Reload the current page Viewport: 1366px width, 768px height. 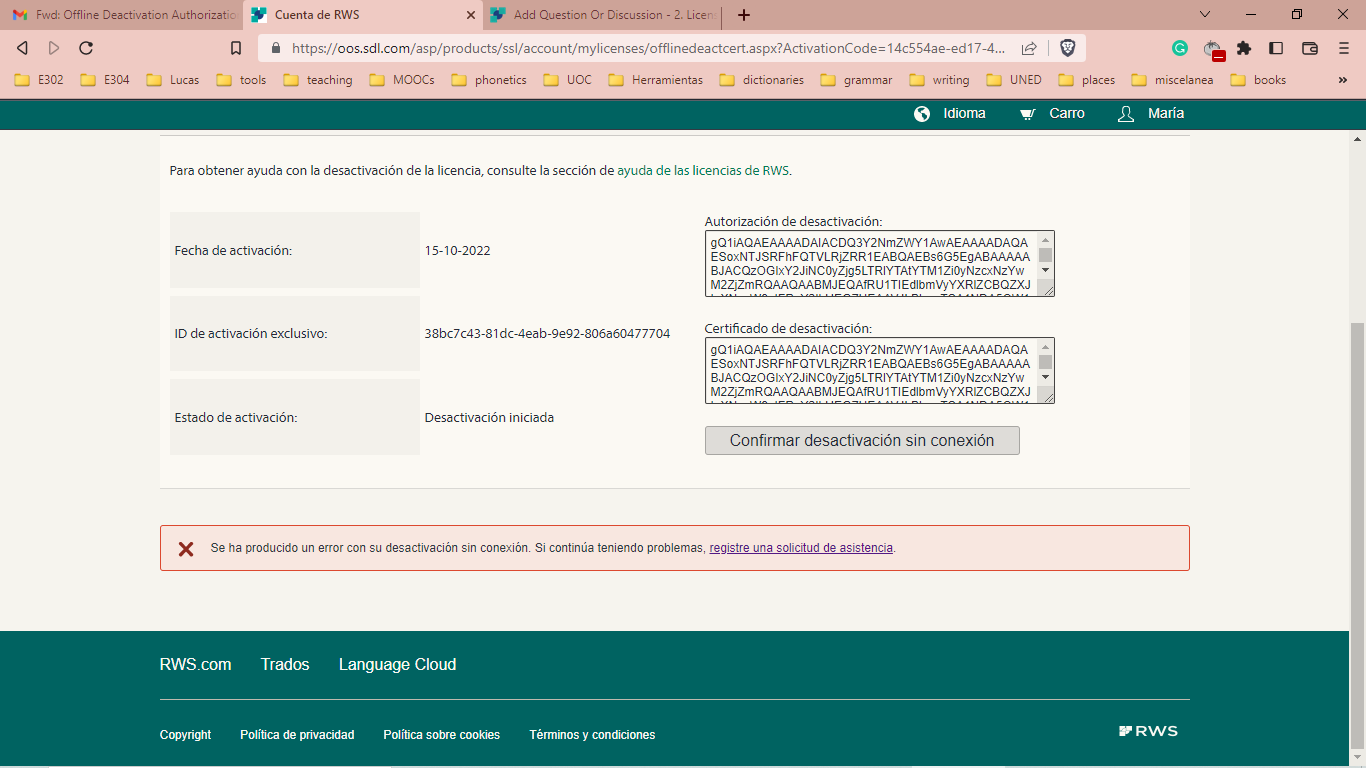click(x=86, y=47)
